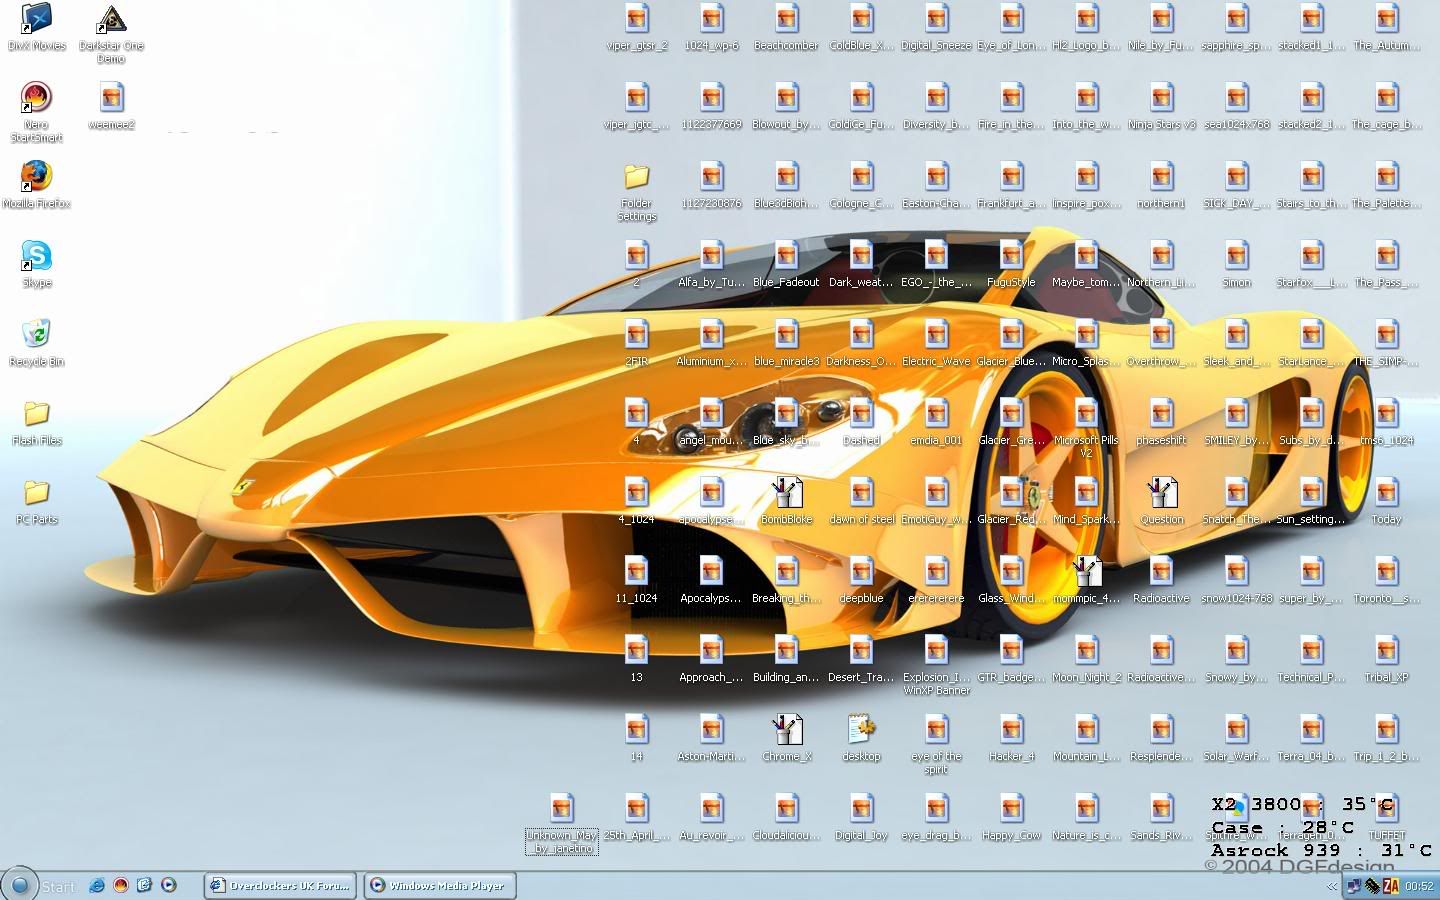The width and height of the screenshot is (1440, 900).
Task: Click the taskbar clock showing 00:52
Action: 1418,886
